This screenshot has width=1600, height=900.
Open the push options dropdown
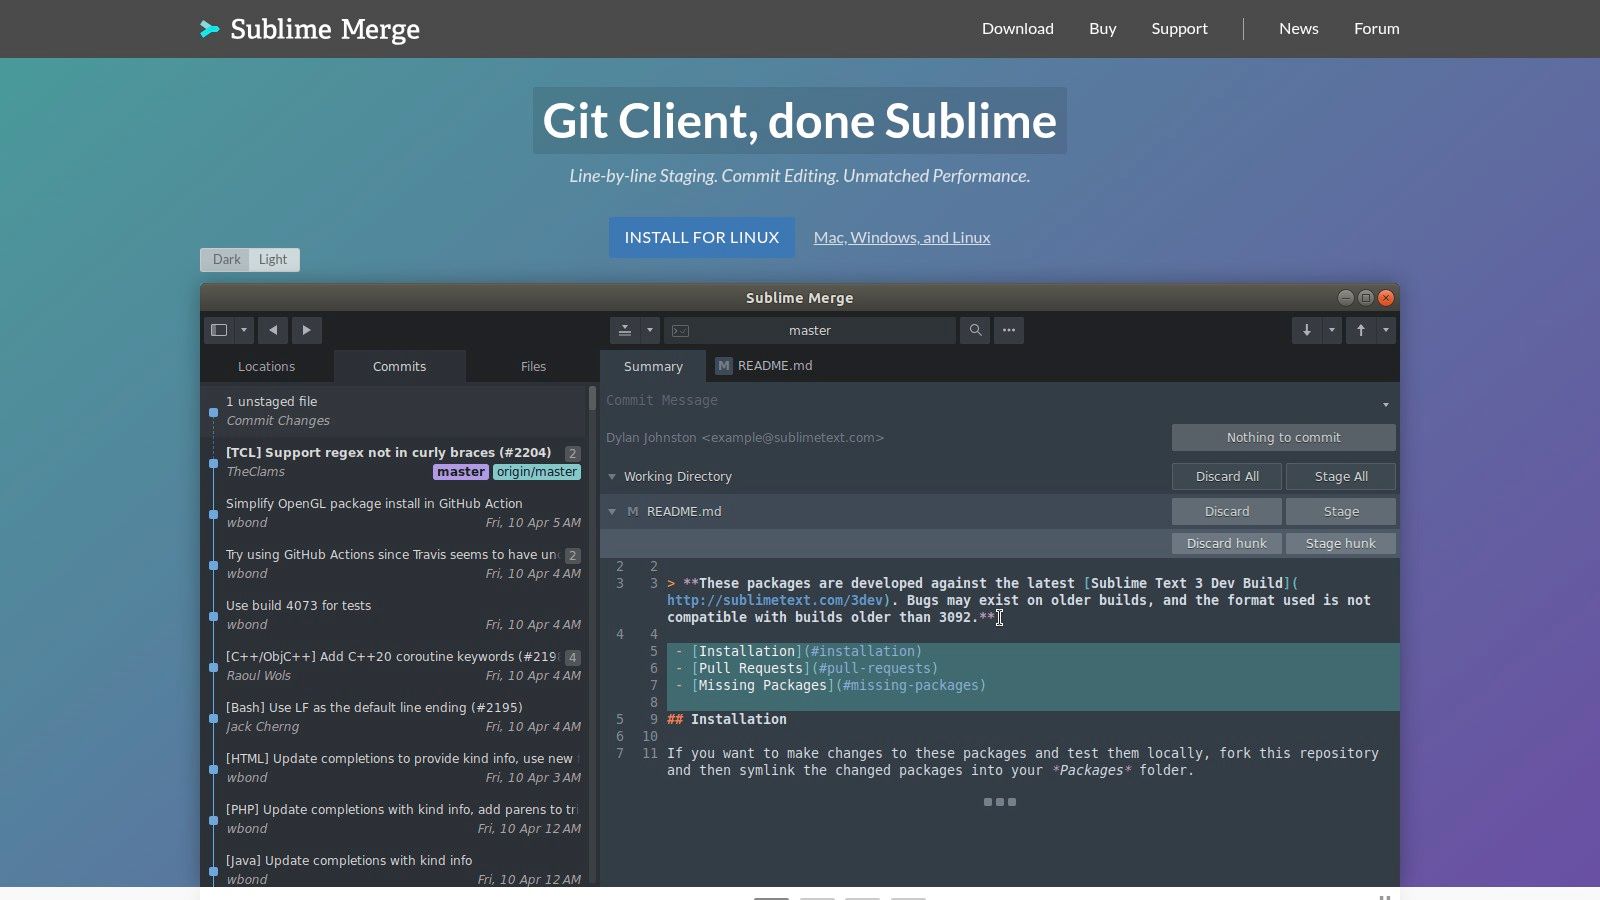pos(1386,330)
